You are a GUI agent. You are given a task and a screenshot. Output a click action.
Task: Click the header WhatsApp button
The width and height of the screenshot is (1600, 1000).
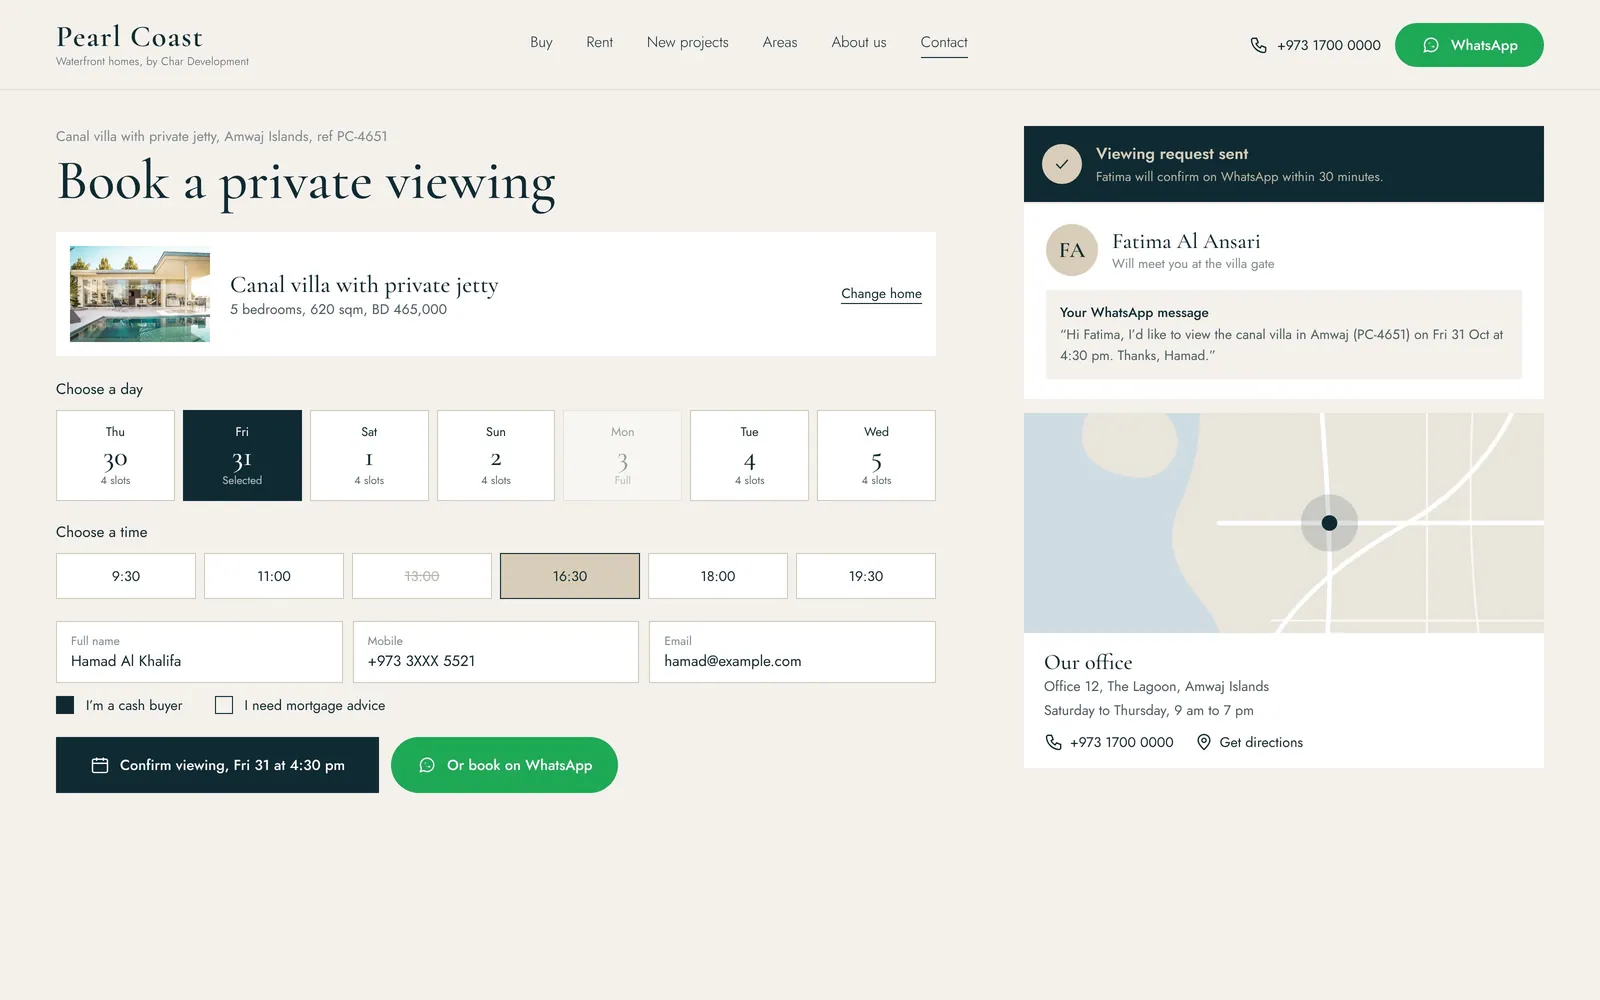pyautogui.click(x=1469, y=45)
